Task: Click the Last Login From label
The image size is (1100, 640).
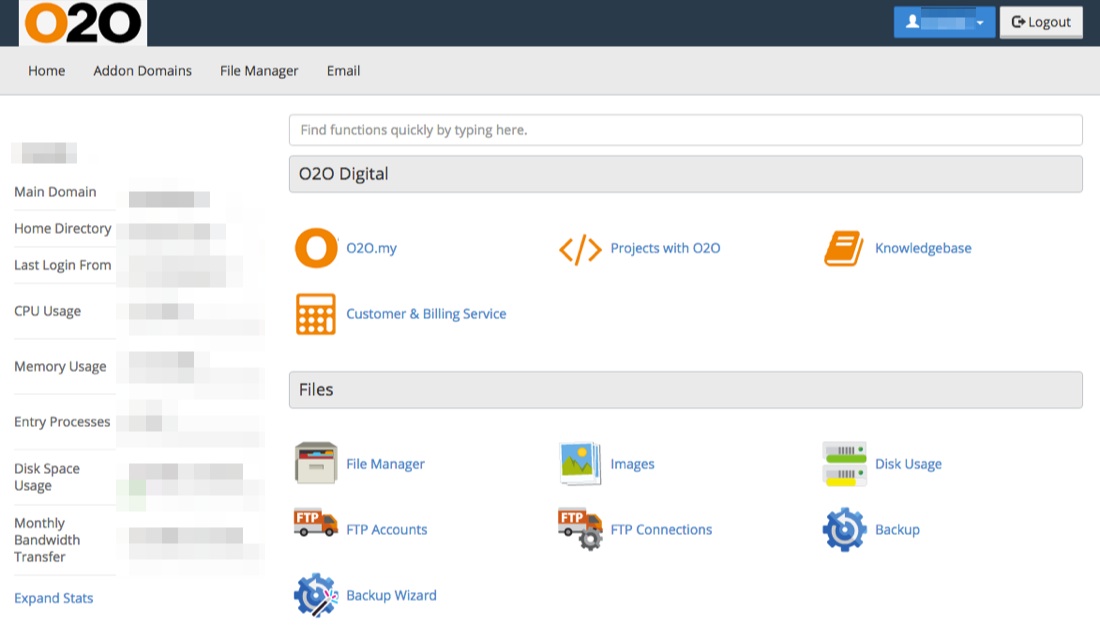Action: click(62, 265)
